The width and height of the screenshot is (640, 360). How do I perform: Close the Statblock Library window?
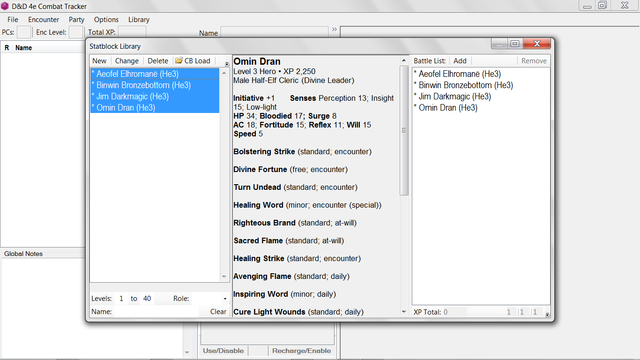pyautogui.click(x=537, y=44)
